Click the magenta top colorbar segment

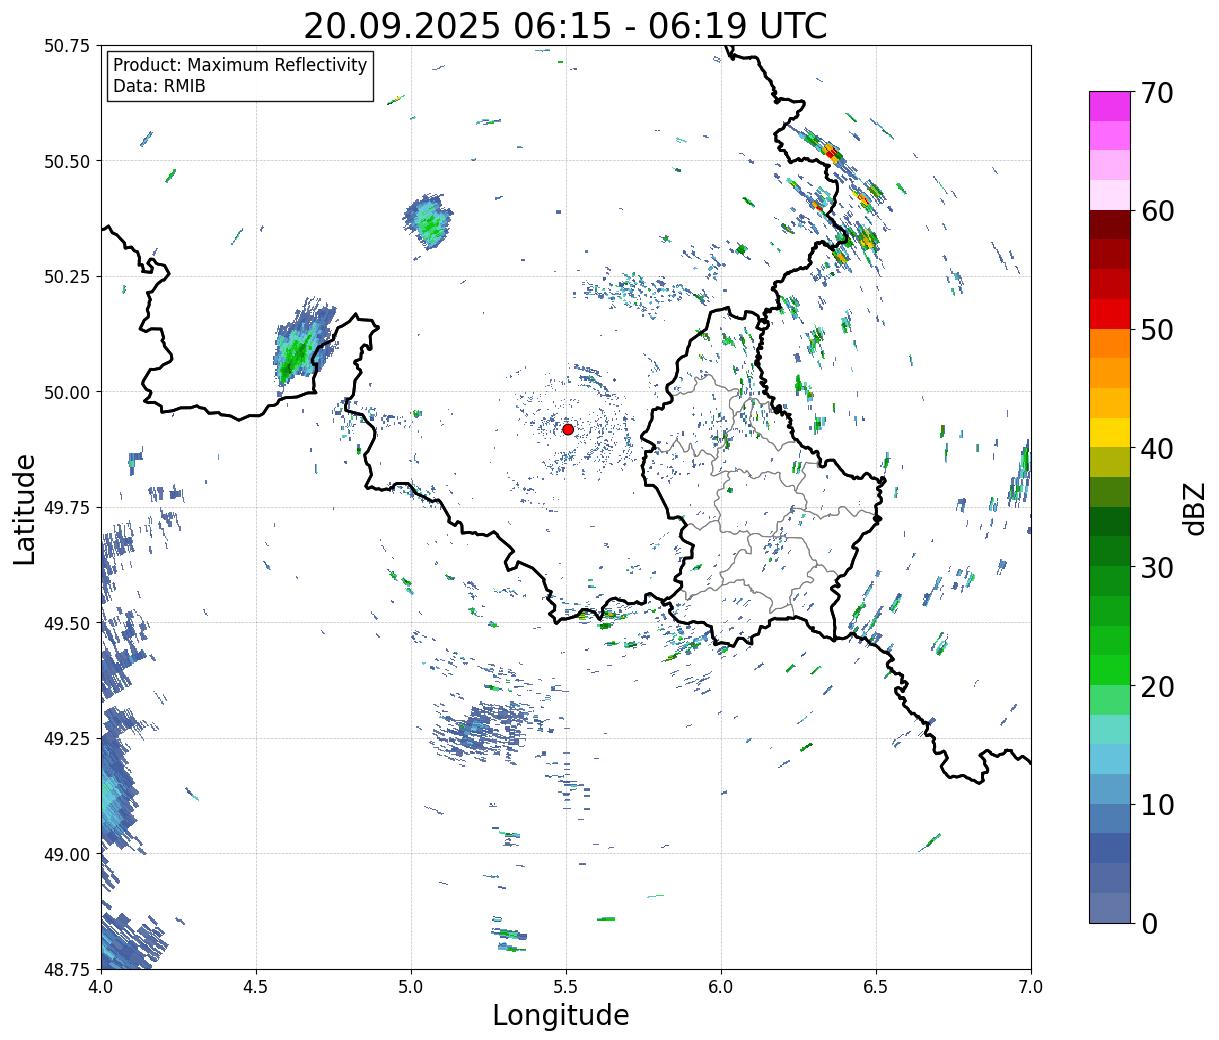click(x=1110, y=106)
